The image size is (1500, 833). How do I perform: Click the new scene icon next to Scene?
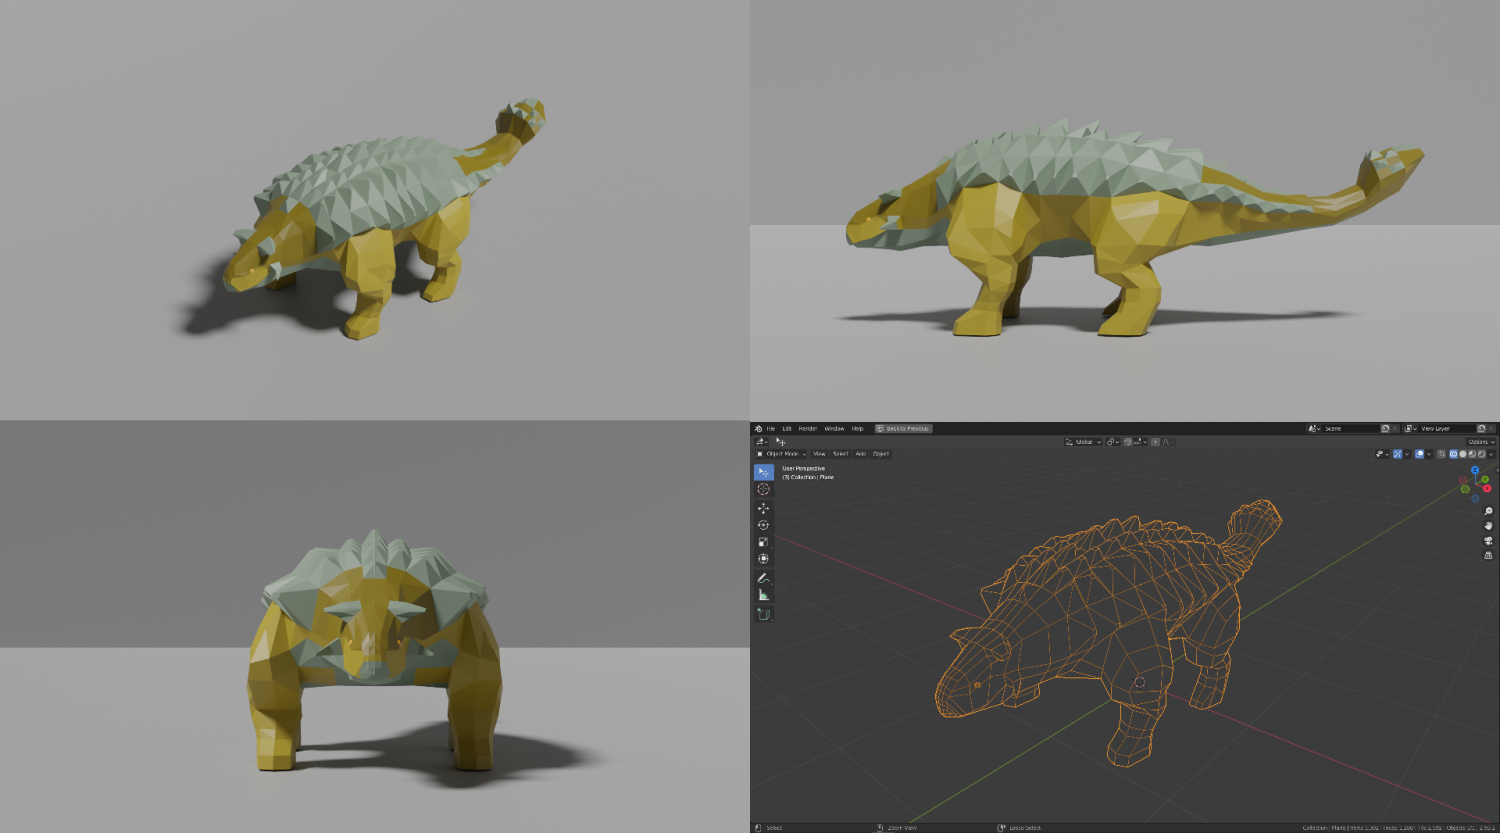1385,428
